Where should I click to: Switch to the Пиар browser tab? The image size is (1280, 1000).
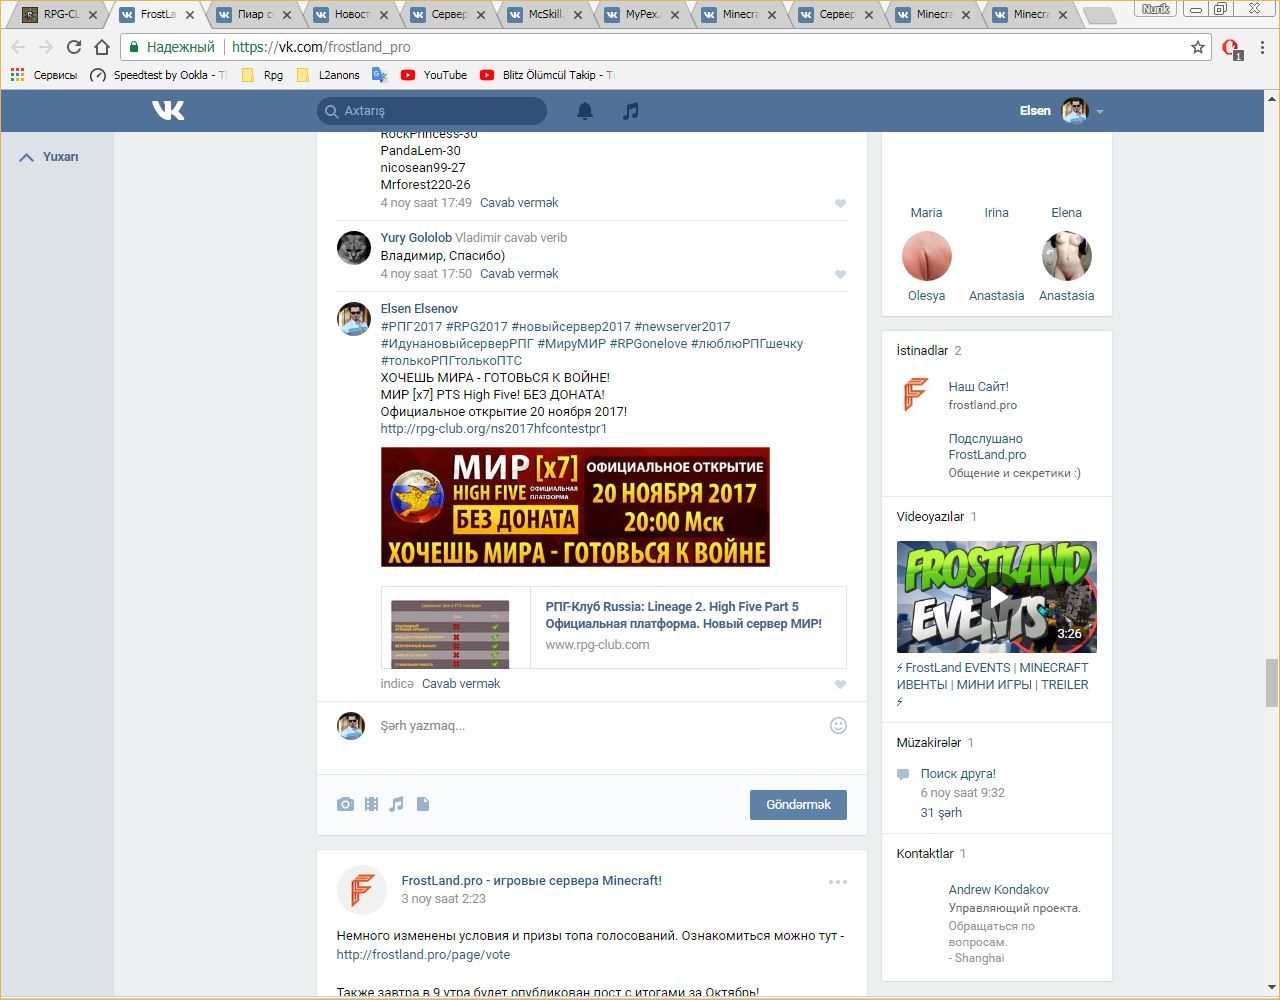[252, 15]
